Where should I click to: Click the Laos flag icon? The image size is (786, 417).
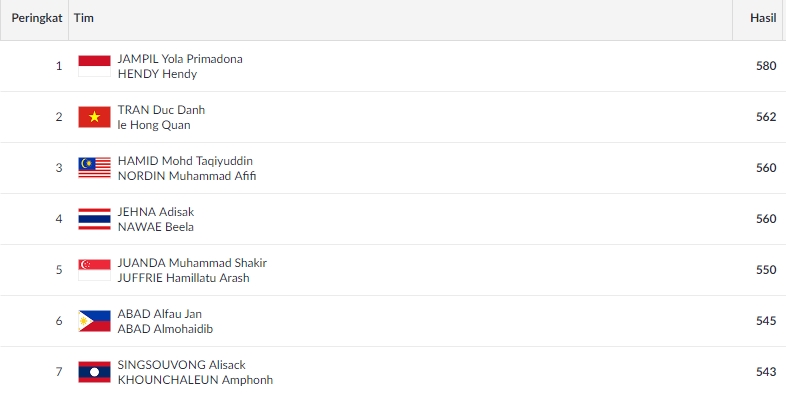94,372
